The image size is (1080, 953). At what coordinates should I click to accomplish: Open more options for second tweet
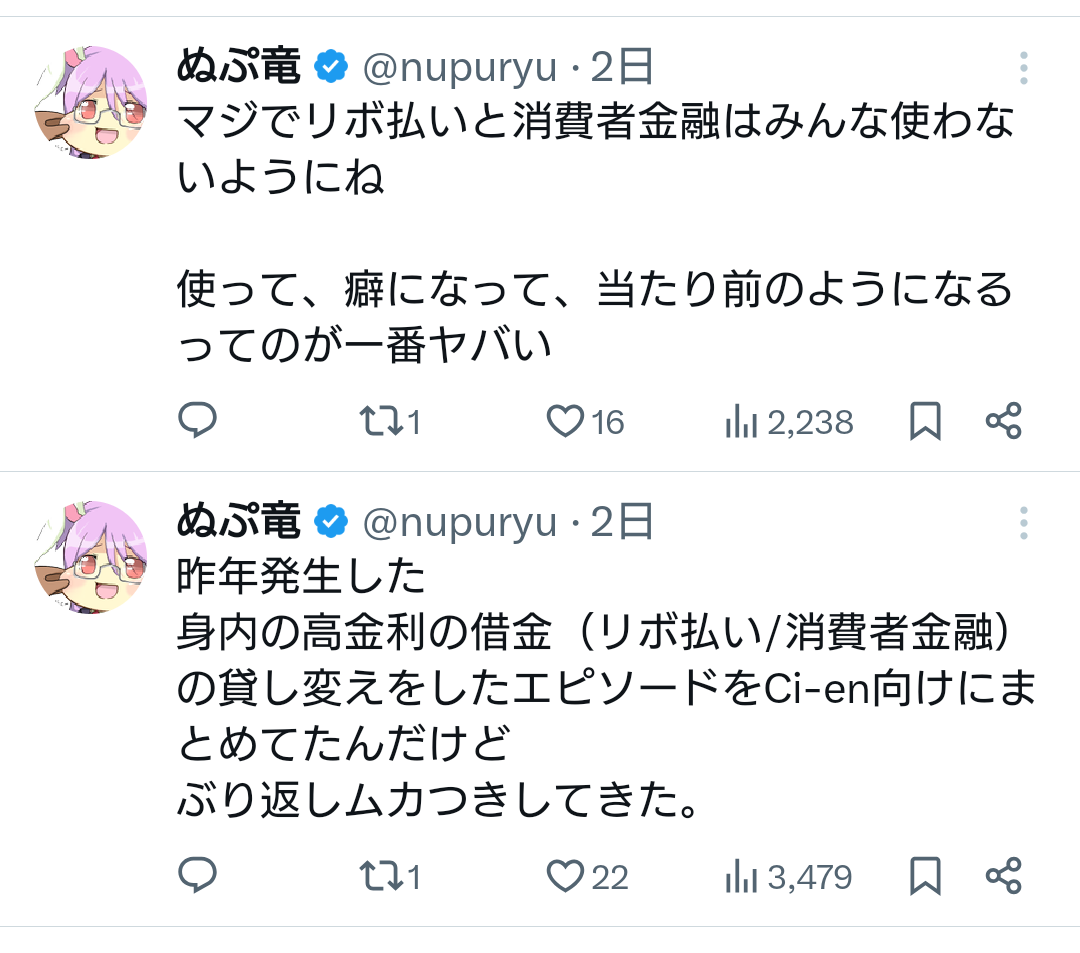1023,523
